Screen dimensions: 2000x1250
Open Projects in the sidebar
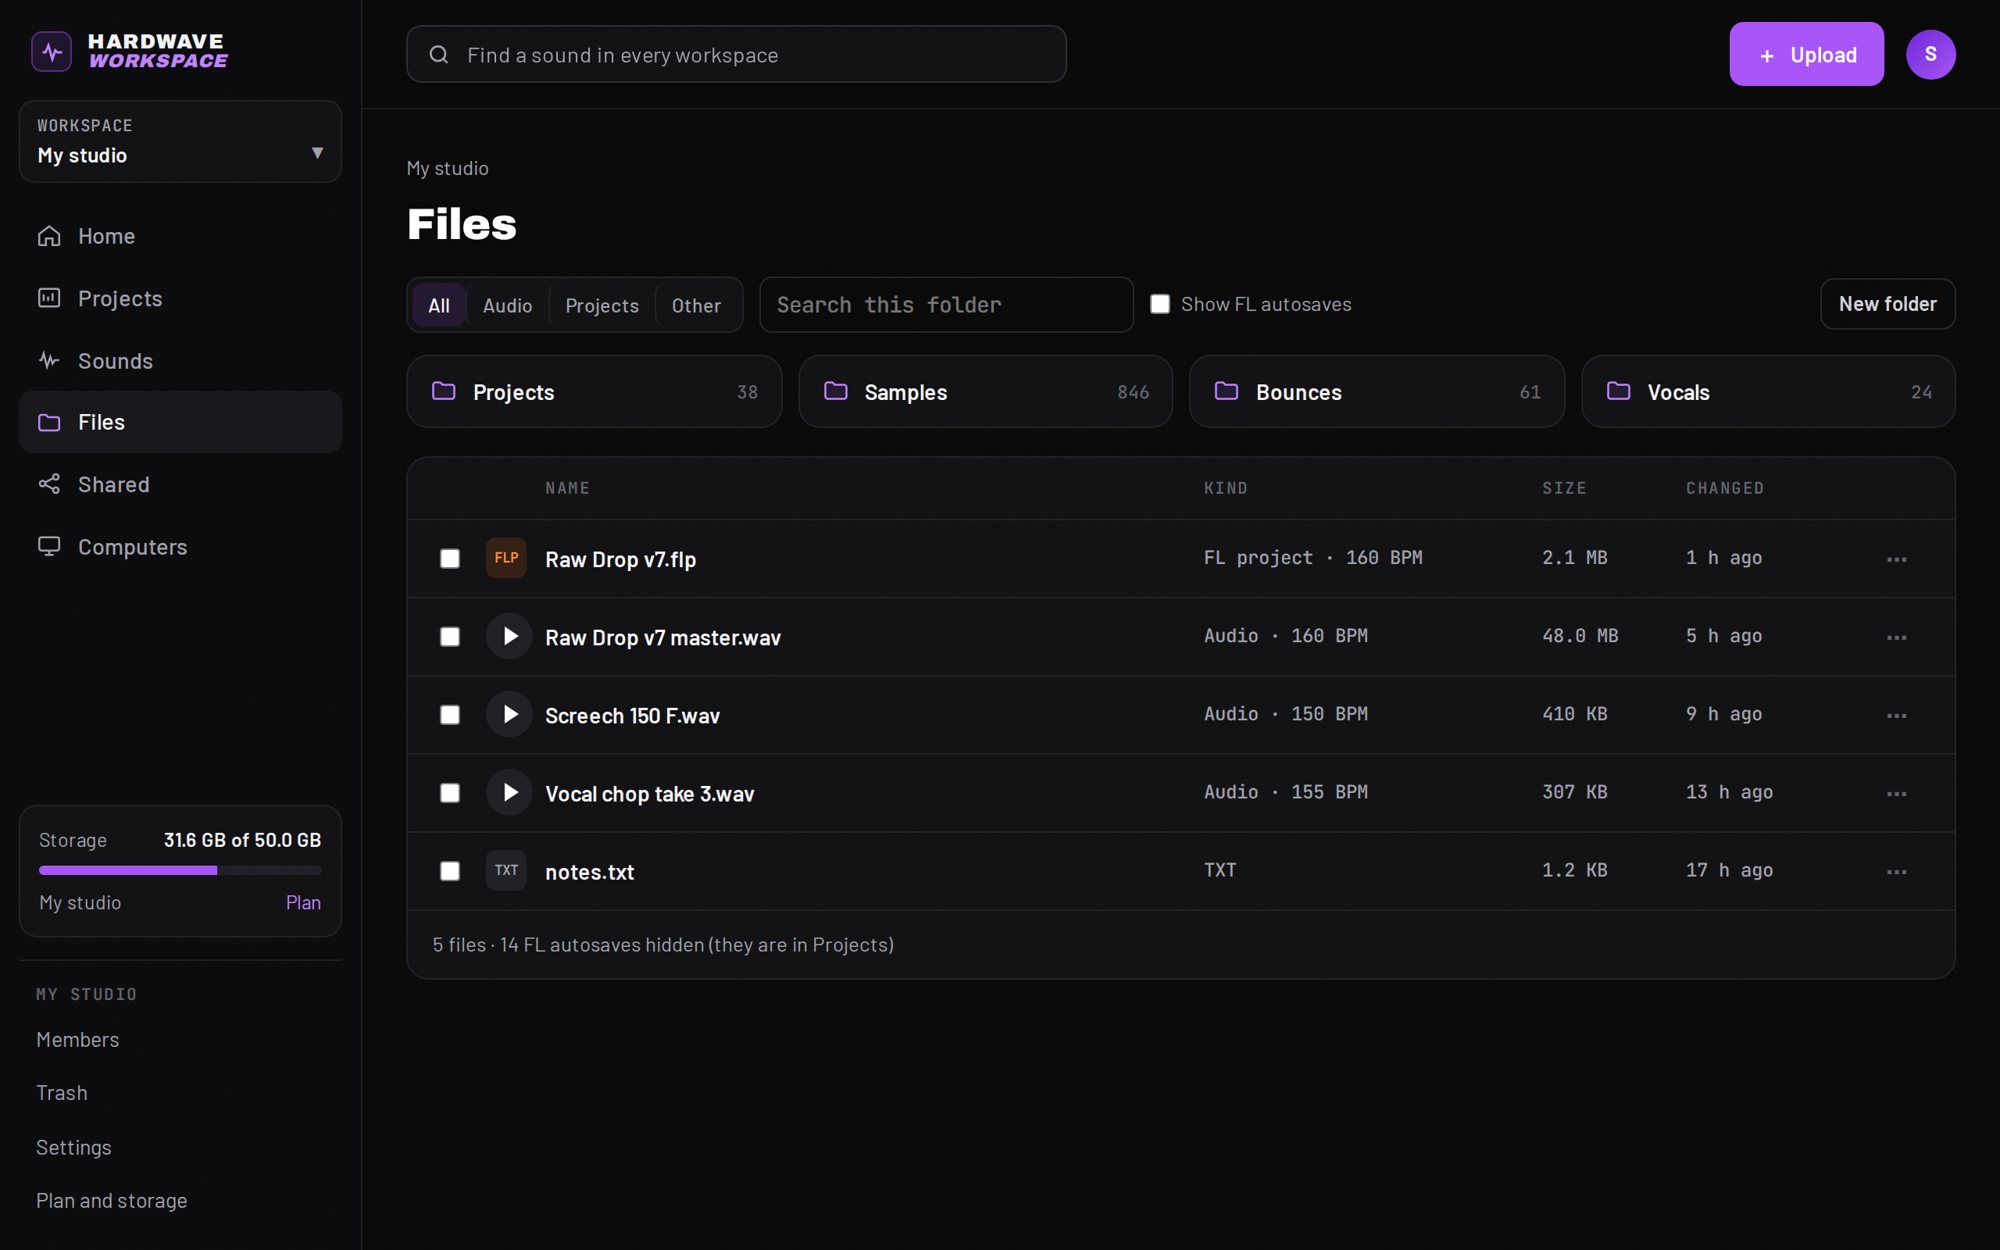click(x=180, y=298)
